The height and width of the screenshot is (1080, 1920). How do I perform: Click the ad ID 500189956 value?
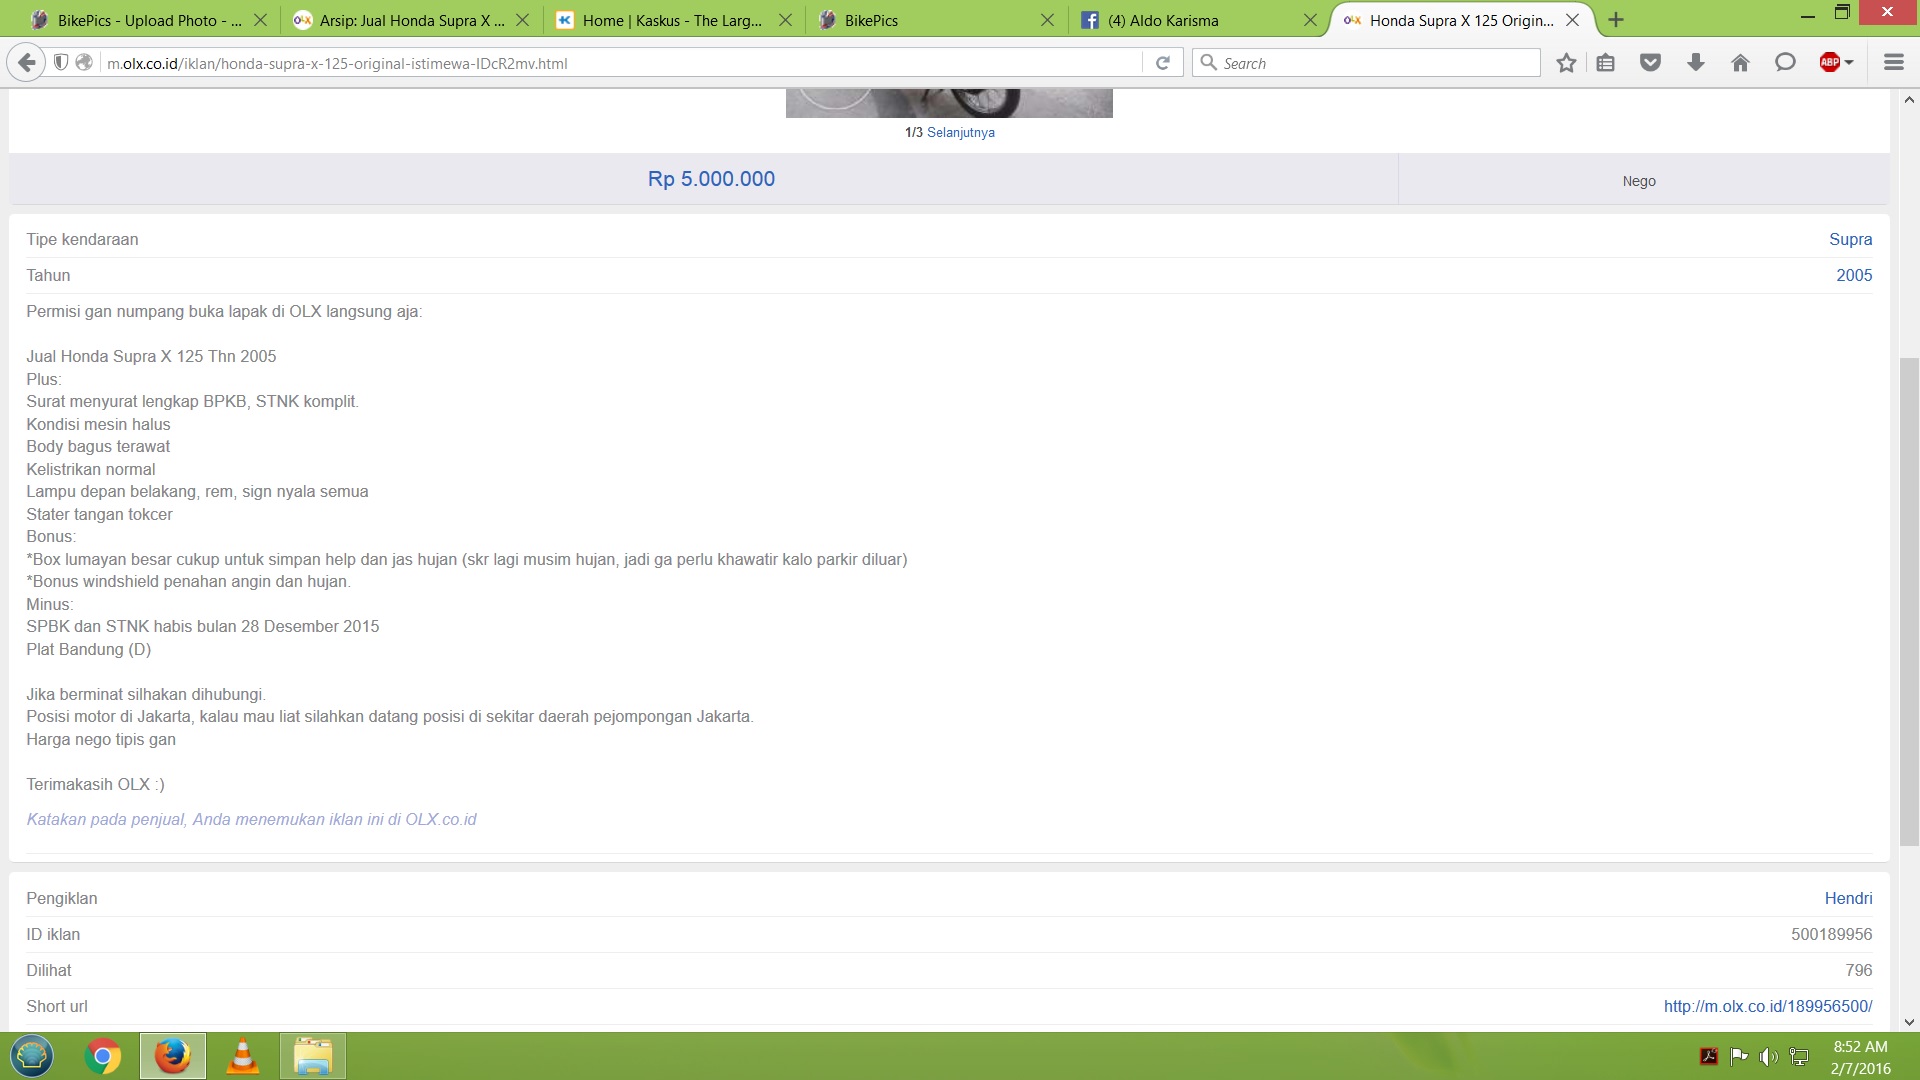[x=1831, y=934]
